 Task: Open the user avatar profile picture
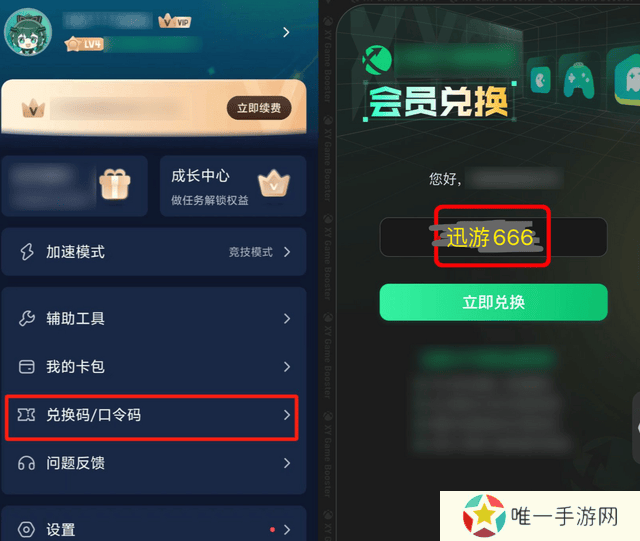[28, 32]
